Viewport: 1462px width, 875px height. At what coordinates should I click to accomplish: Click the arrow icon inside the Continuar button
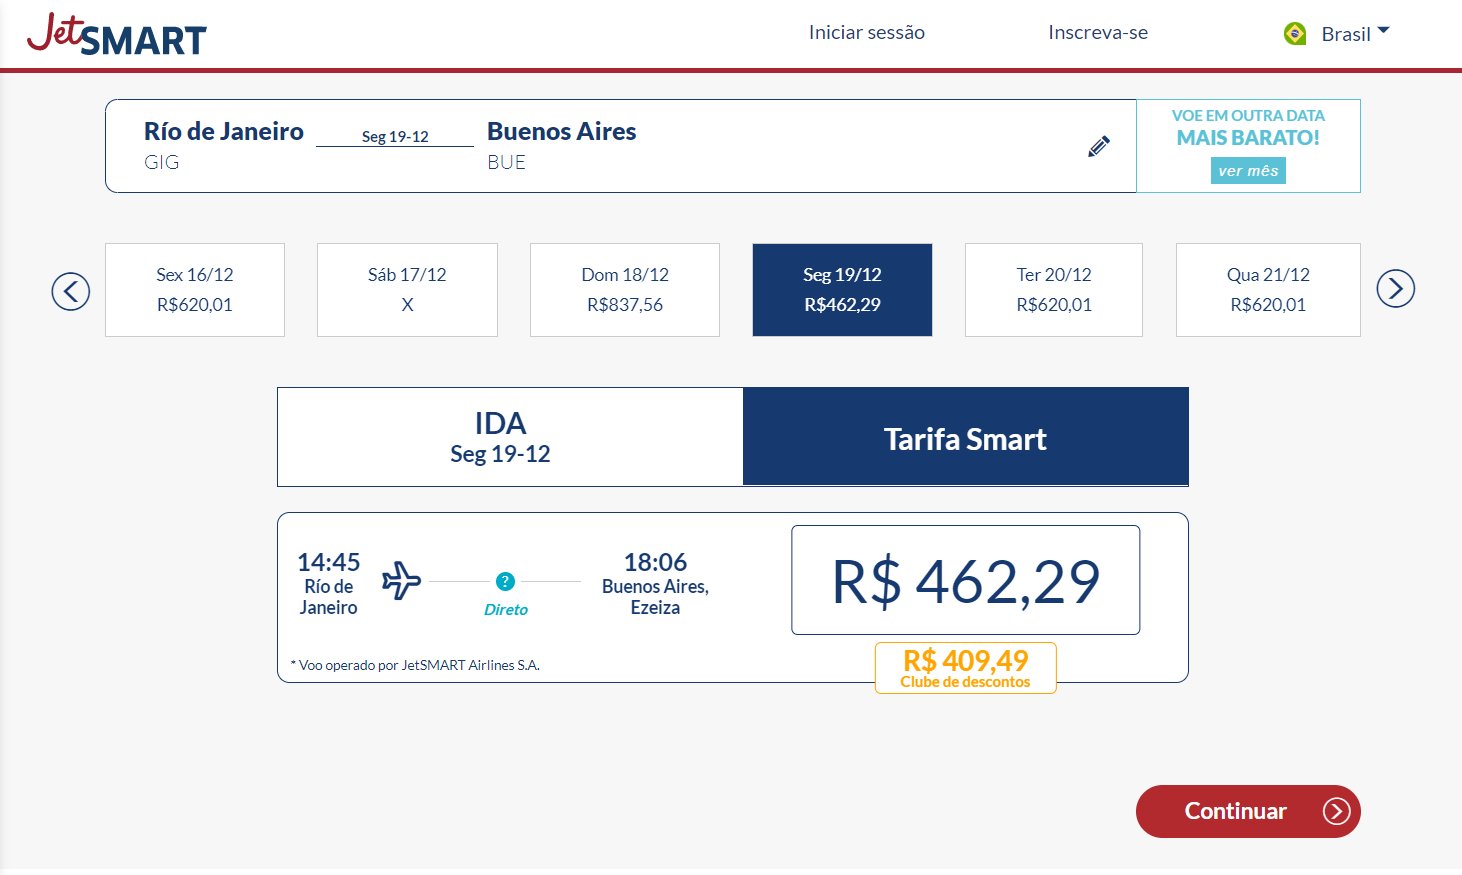pyautogui.click(x=1336, y=811)
